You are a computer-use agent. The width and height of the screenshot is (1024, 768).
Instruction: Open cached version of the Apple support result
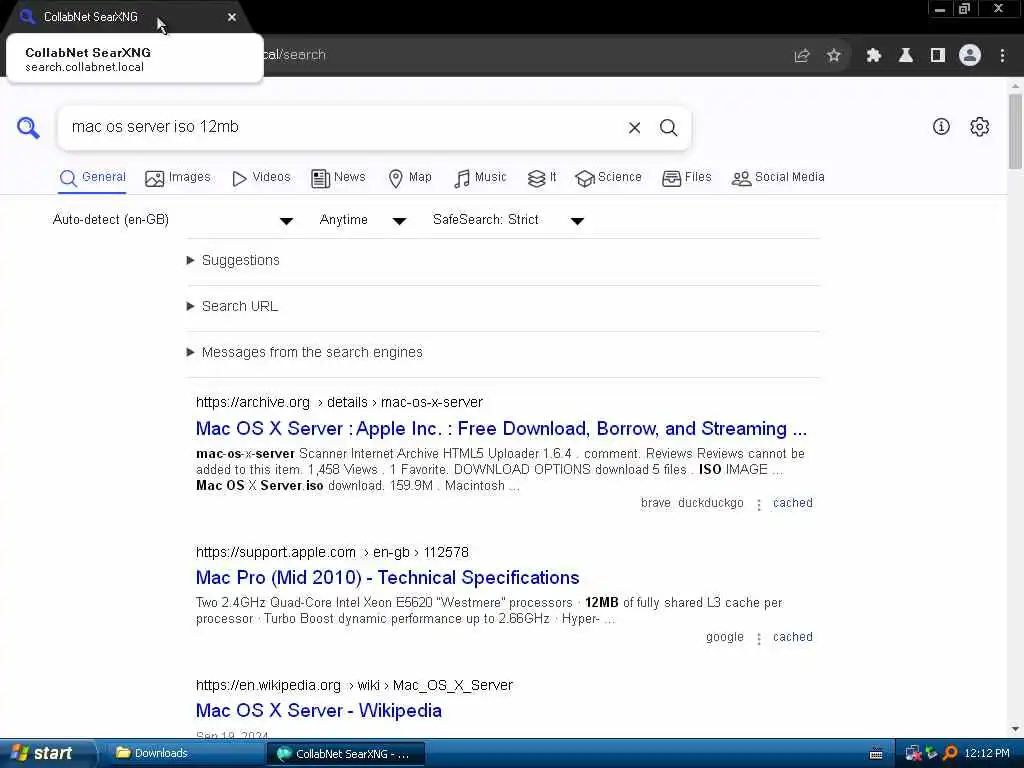click(x=793, y=637)
